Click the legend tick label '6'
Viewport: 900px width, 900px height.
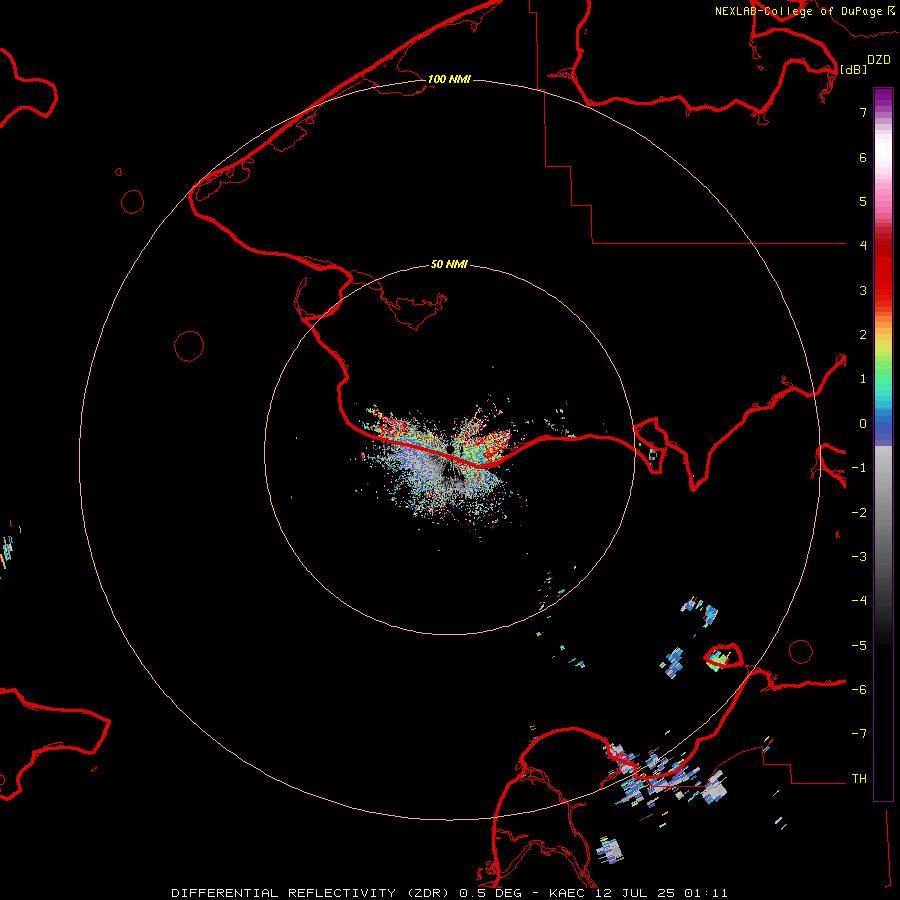click(863, 157)
